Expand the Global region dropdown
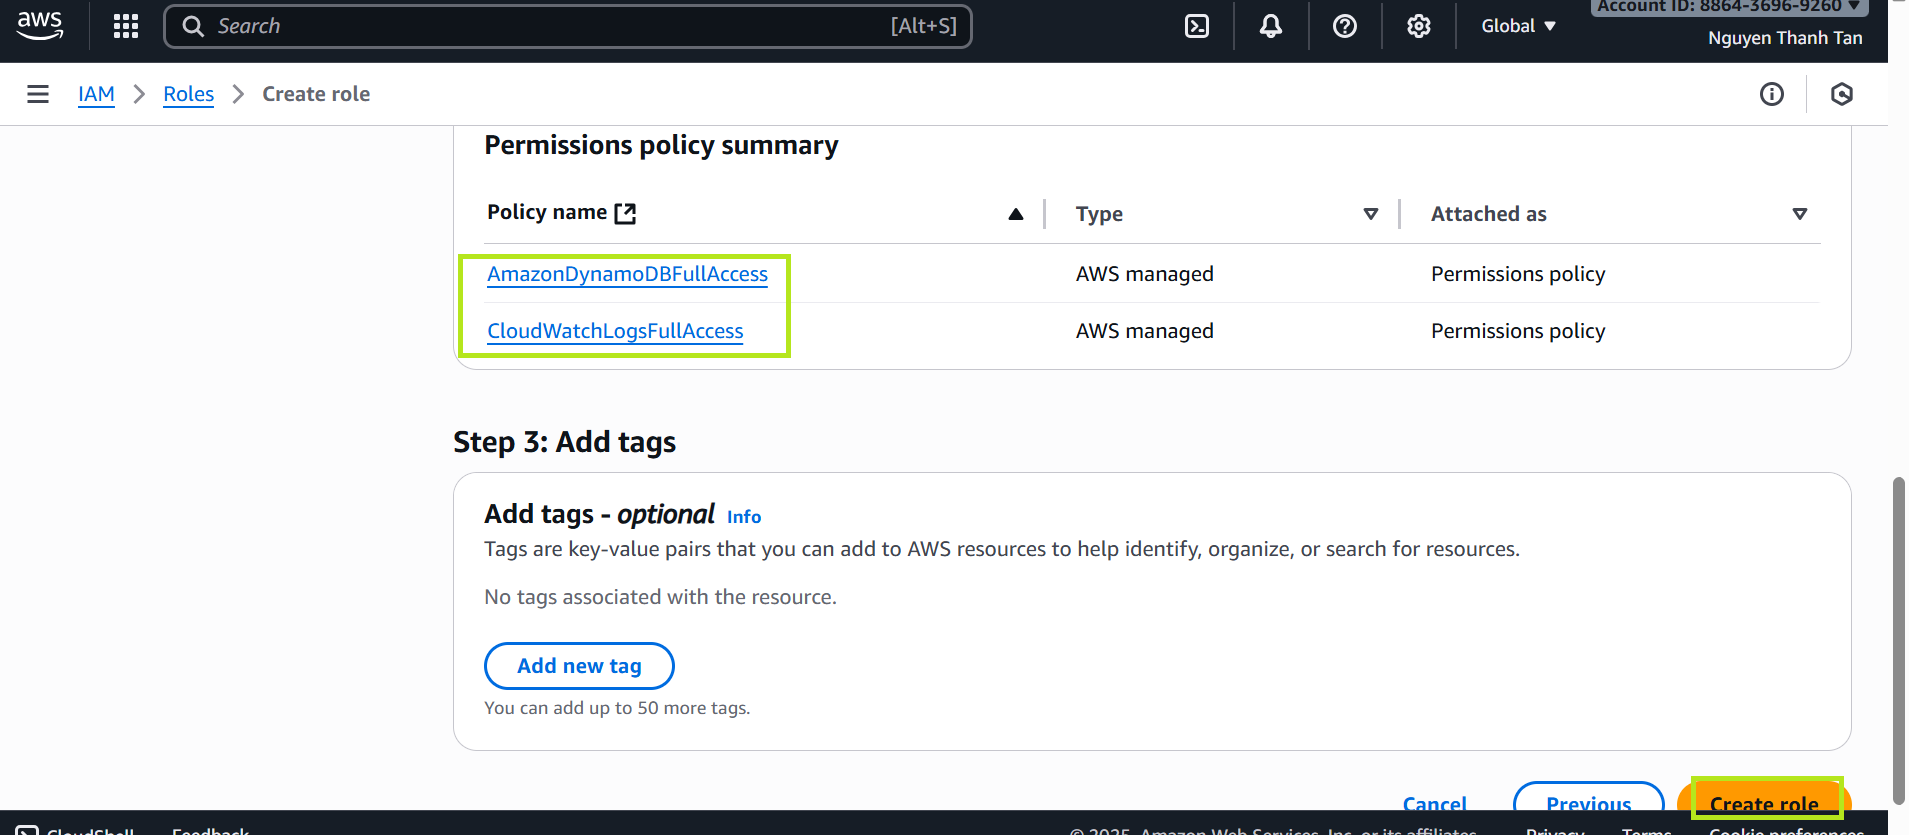1909x835 pixels. [x=1518, y=26]
